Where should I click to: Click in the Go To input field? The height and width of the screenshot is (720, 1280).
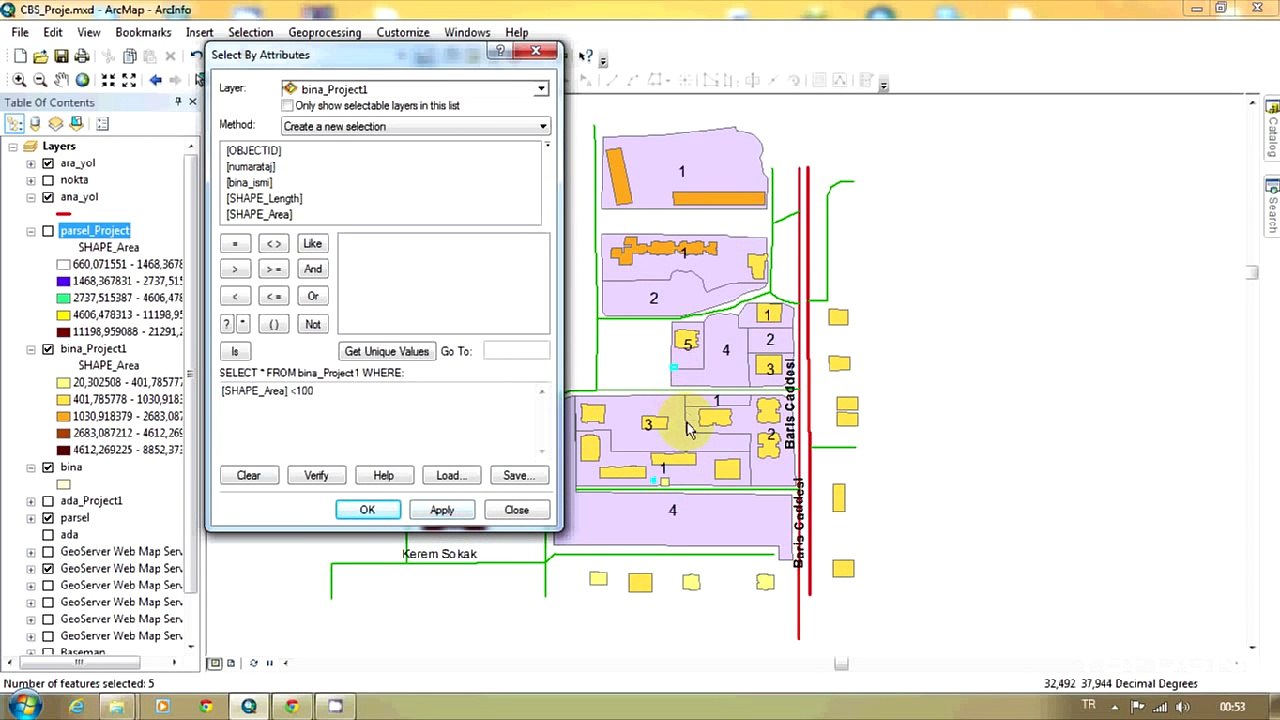(x=516, y=351)
